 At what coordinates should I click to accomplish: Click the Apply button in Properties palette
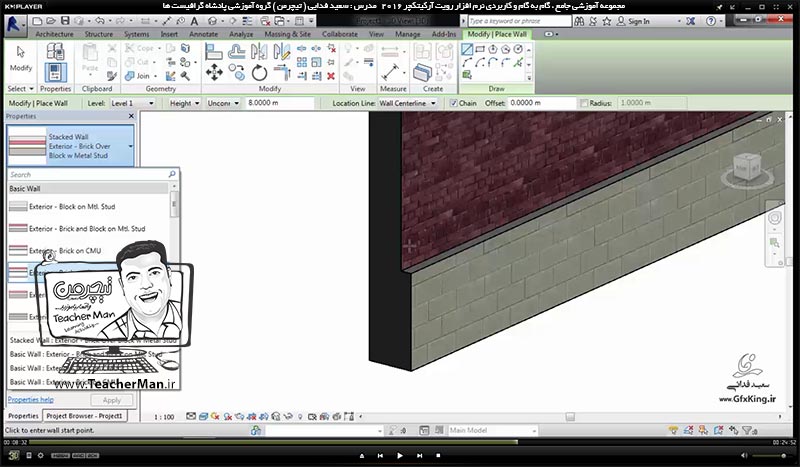pos(112,400)
